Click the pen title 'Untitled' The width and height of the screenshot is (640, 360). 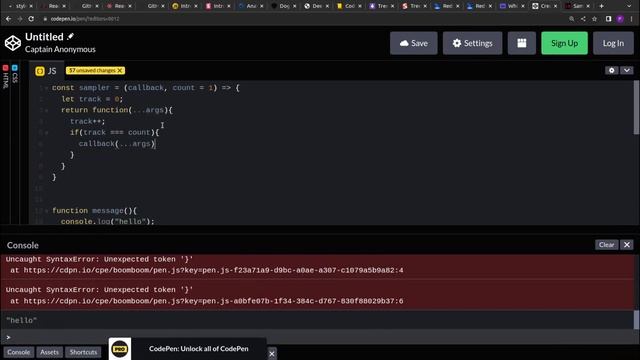pos(44,37)
